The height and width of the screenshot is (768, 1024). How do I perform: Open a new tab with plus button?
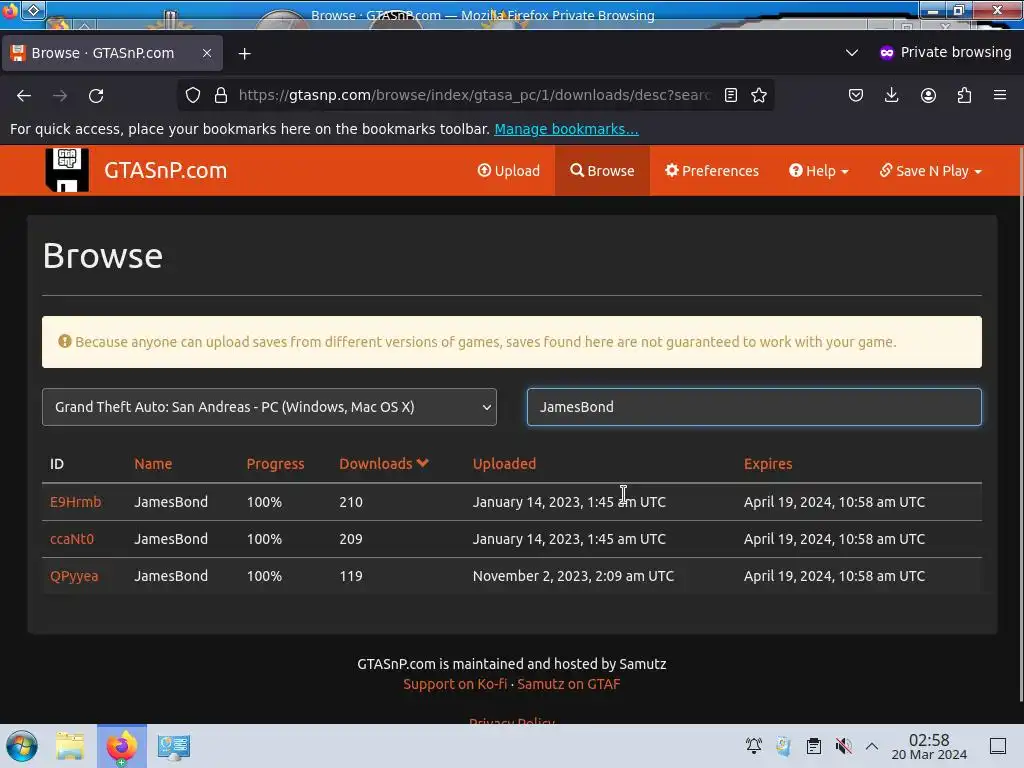point(244,54)
